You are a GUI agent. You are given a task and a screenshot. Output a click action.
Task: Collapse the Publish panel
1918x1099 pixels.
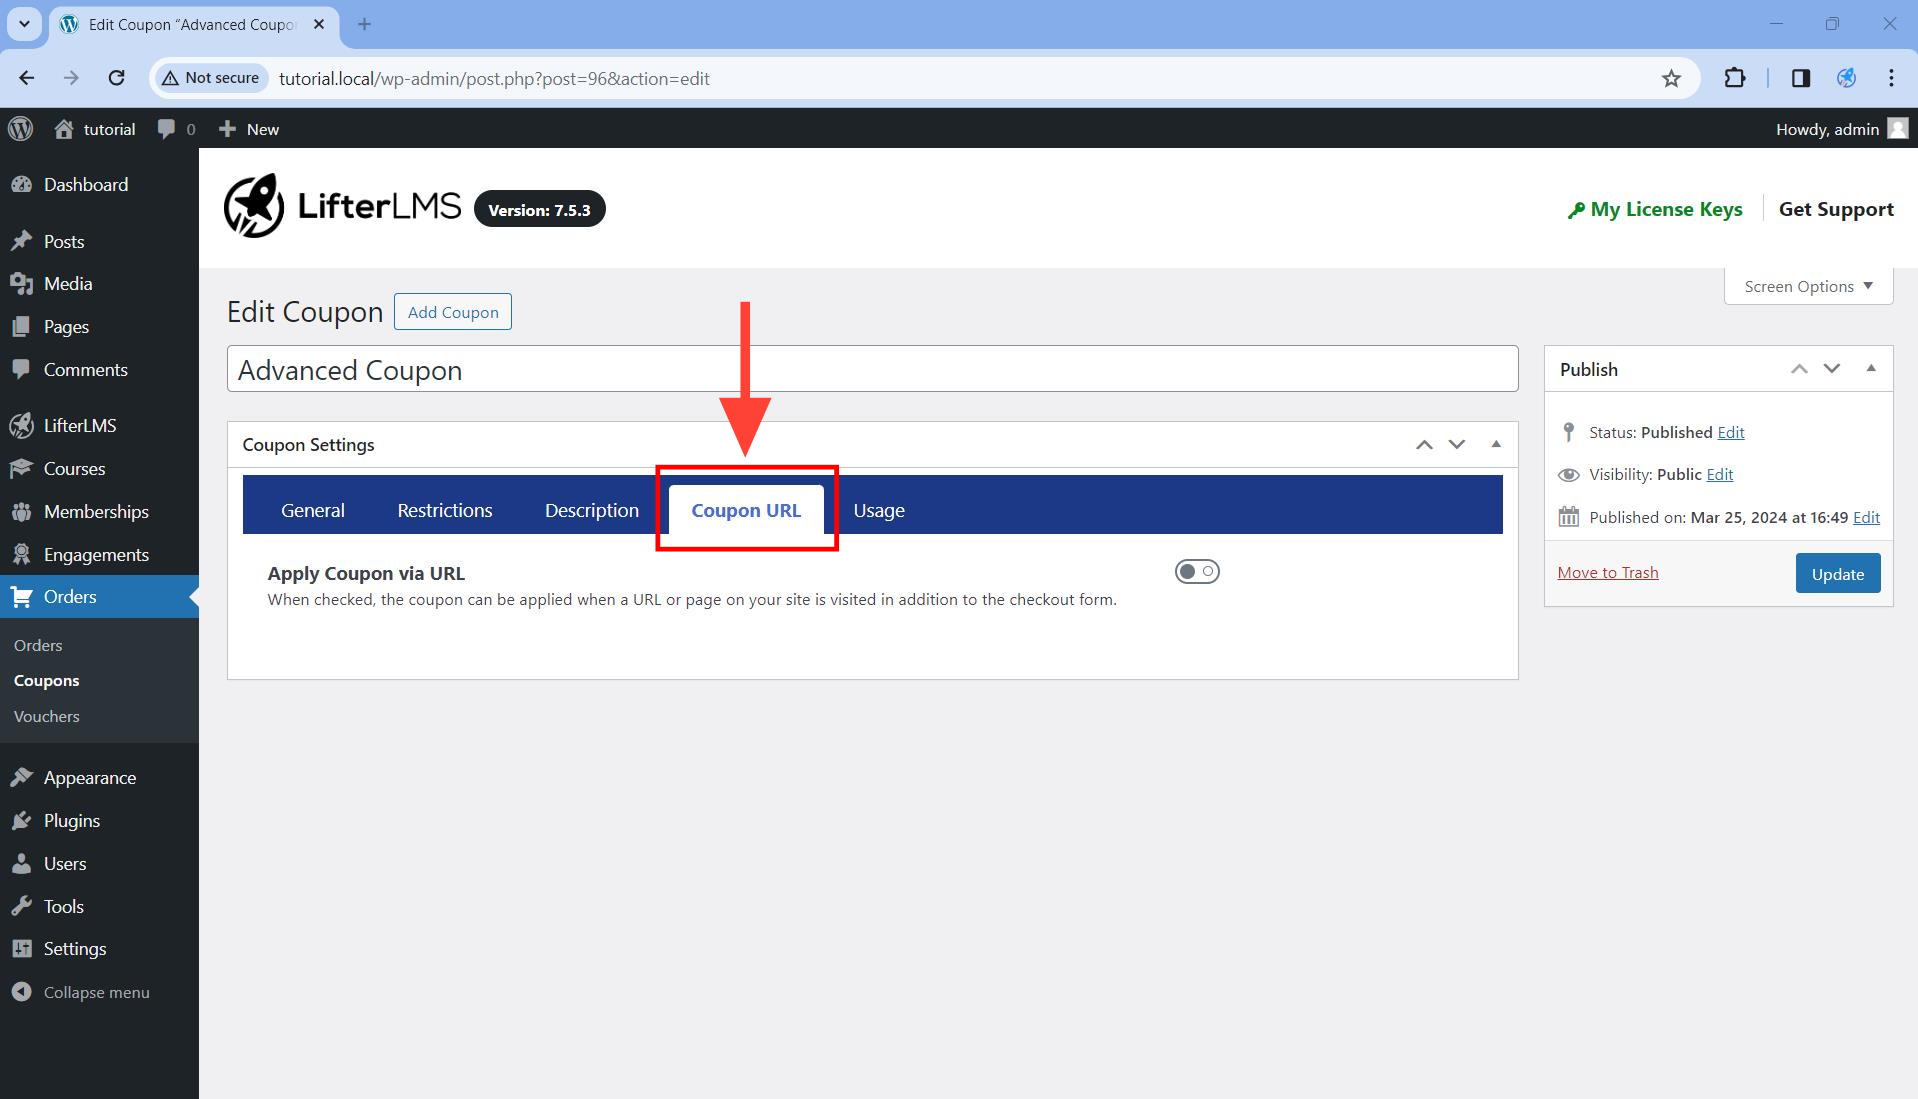point(1871,369)
